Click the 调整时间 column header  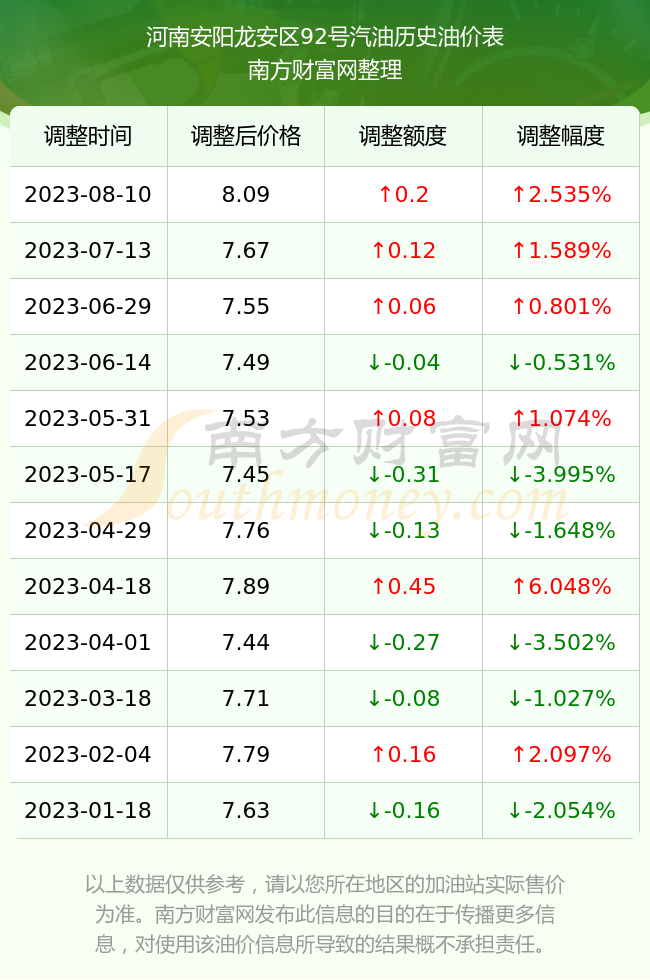tap(88, 136)
